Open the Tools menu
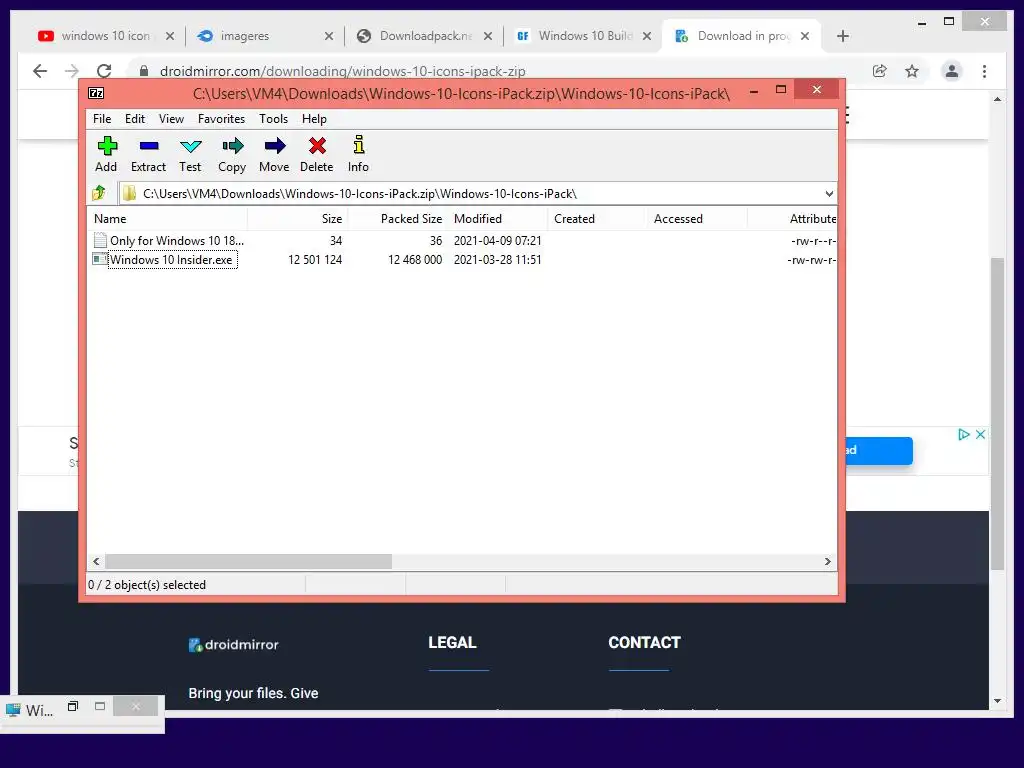This screenshot has height=768, width=1024. click(x=273, y=119)
